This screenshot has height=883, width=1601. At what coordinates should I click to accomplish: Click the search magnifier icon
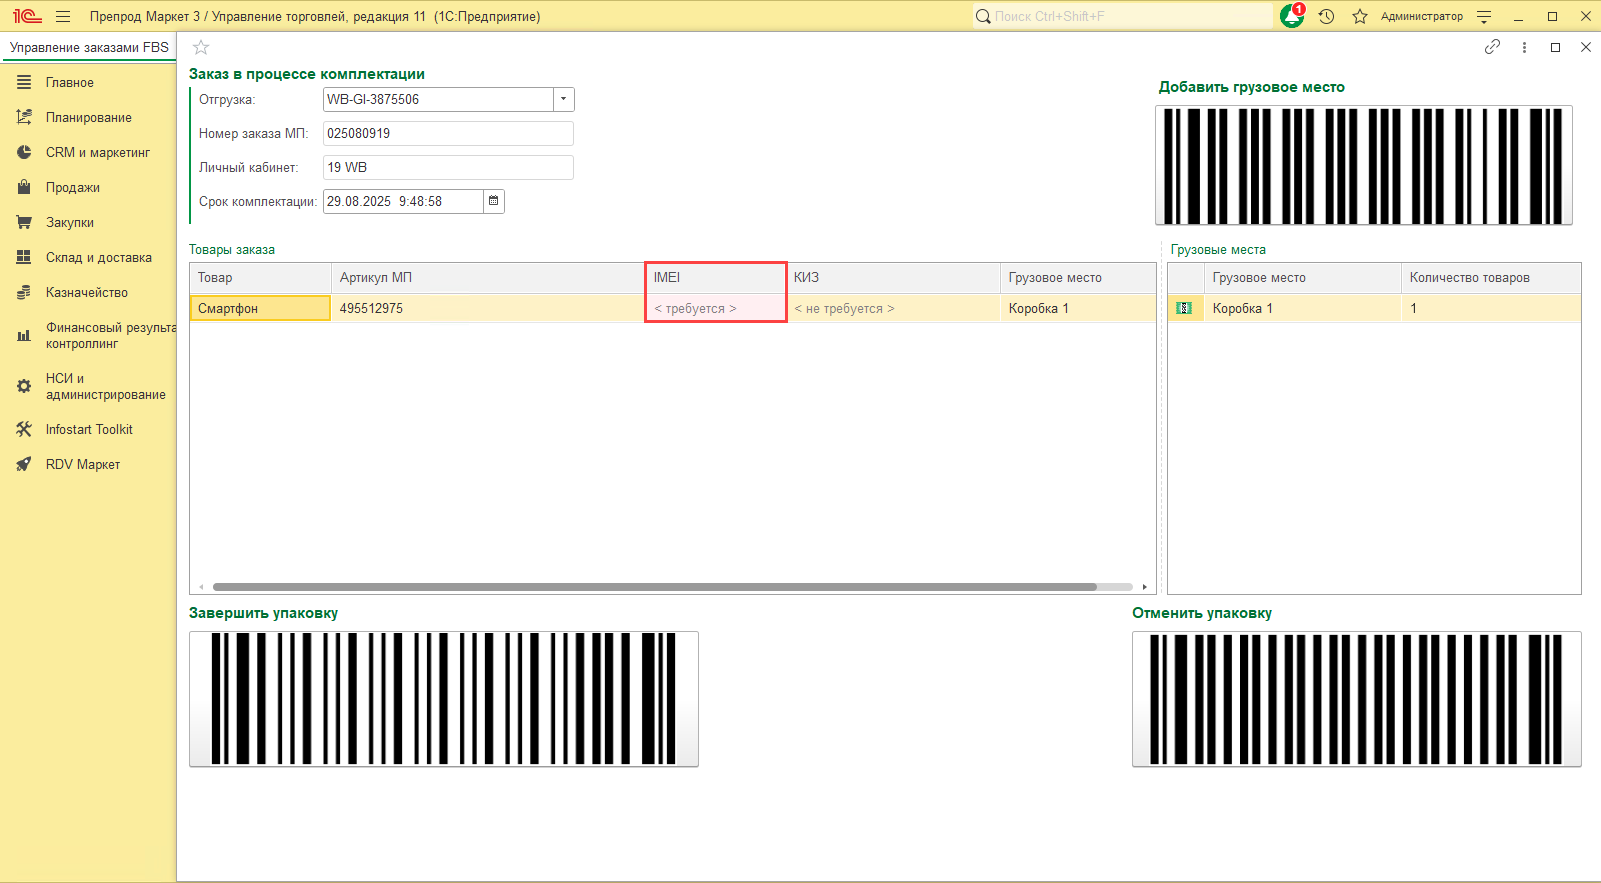983,16
